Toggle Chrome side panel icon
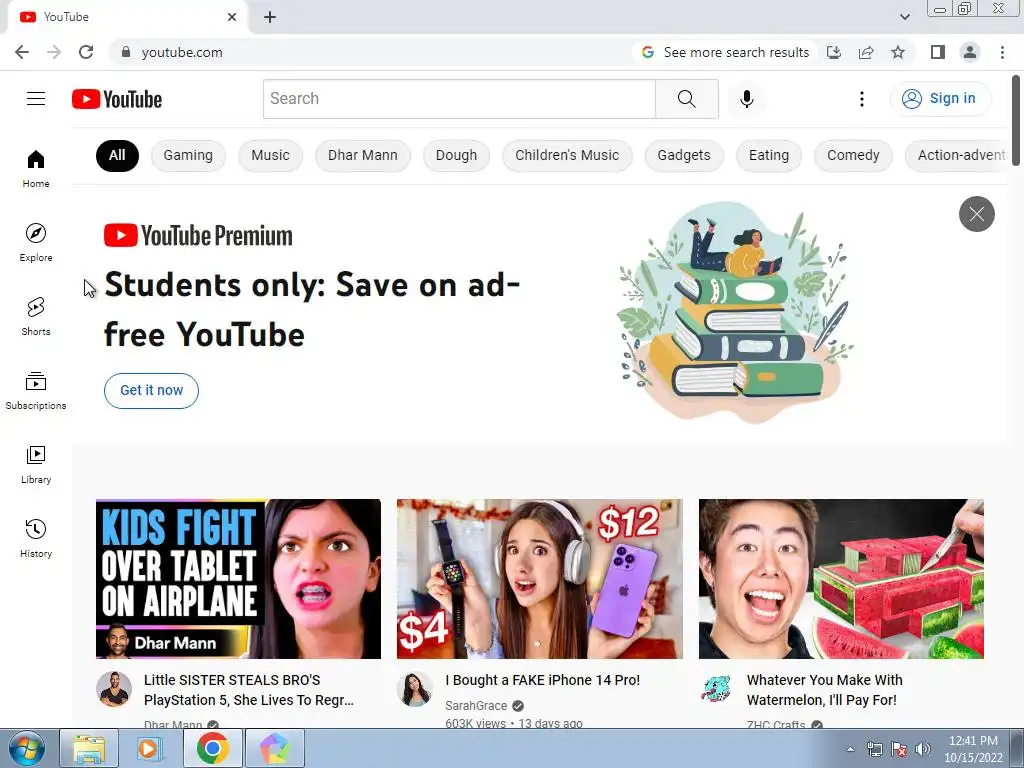 [x=938, y=52]
